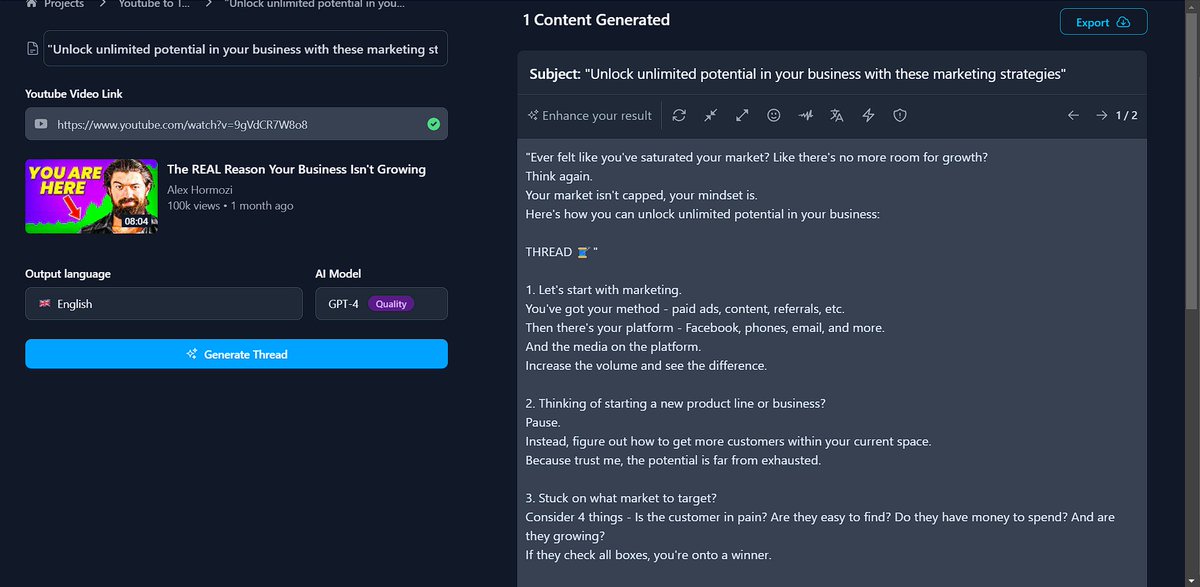This screenshot has width=1200, height=587.
Task: Click the Subject line of generated content
Action: [797, 74]
